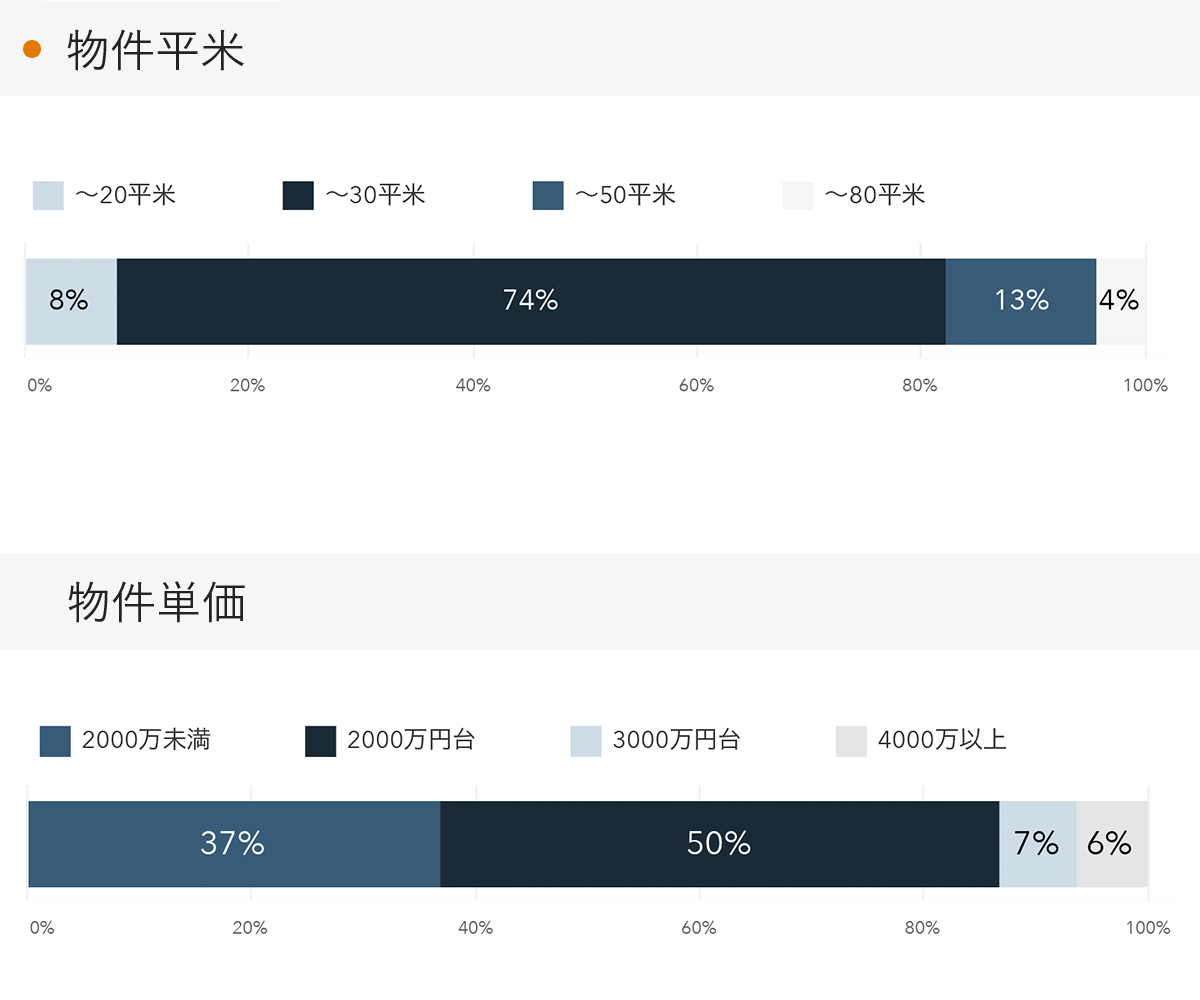The height and width of the screenshot is (1000, 1200).
Task: Select the 6% bar segment
Action: point(1112,844)
